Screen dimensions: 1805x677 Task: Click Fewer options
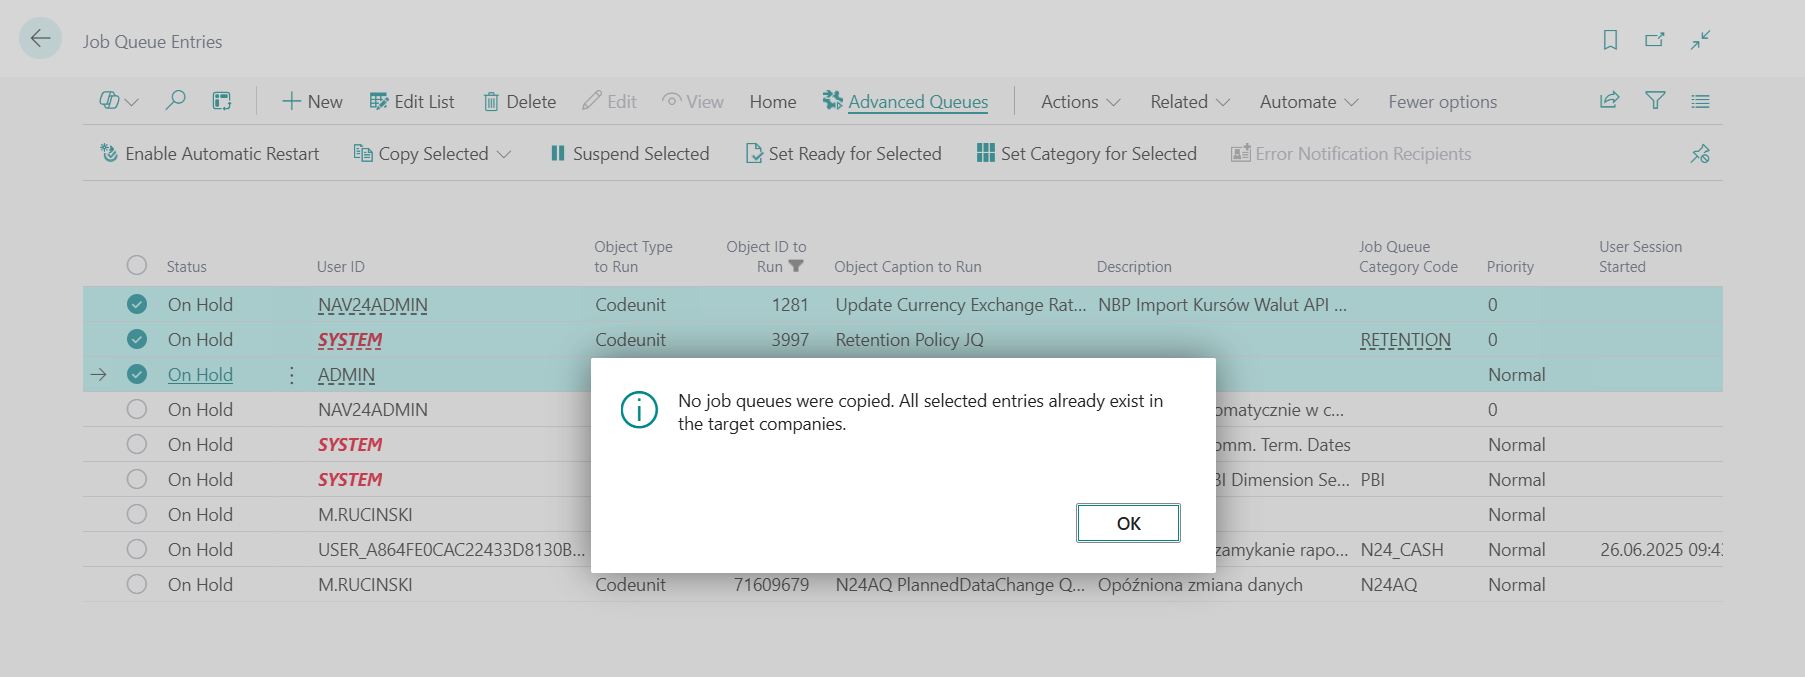[x=1442, y=101]
